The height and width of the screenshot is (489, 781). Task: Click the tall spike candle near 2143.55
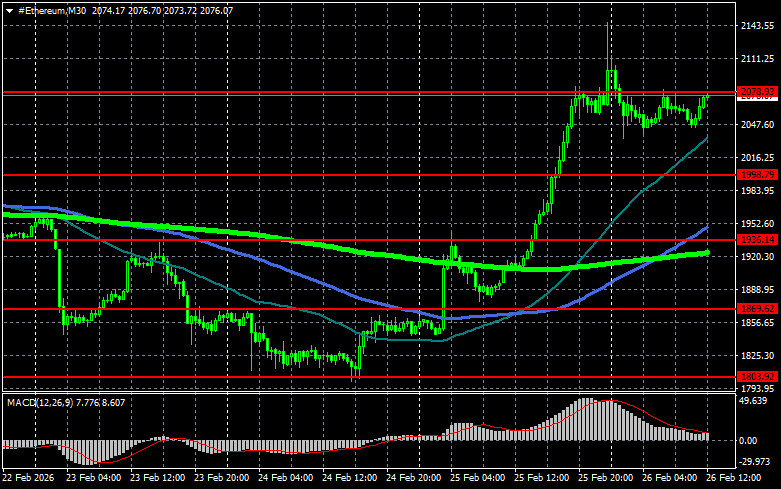pyautogui.click(x=608, y=63)
